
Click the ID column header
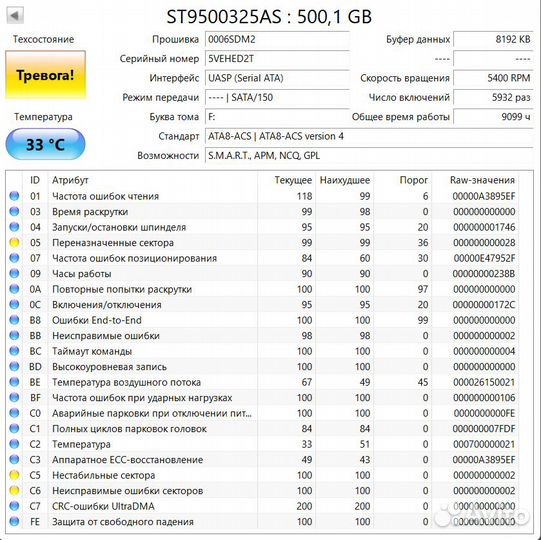click(35, 180)
